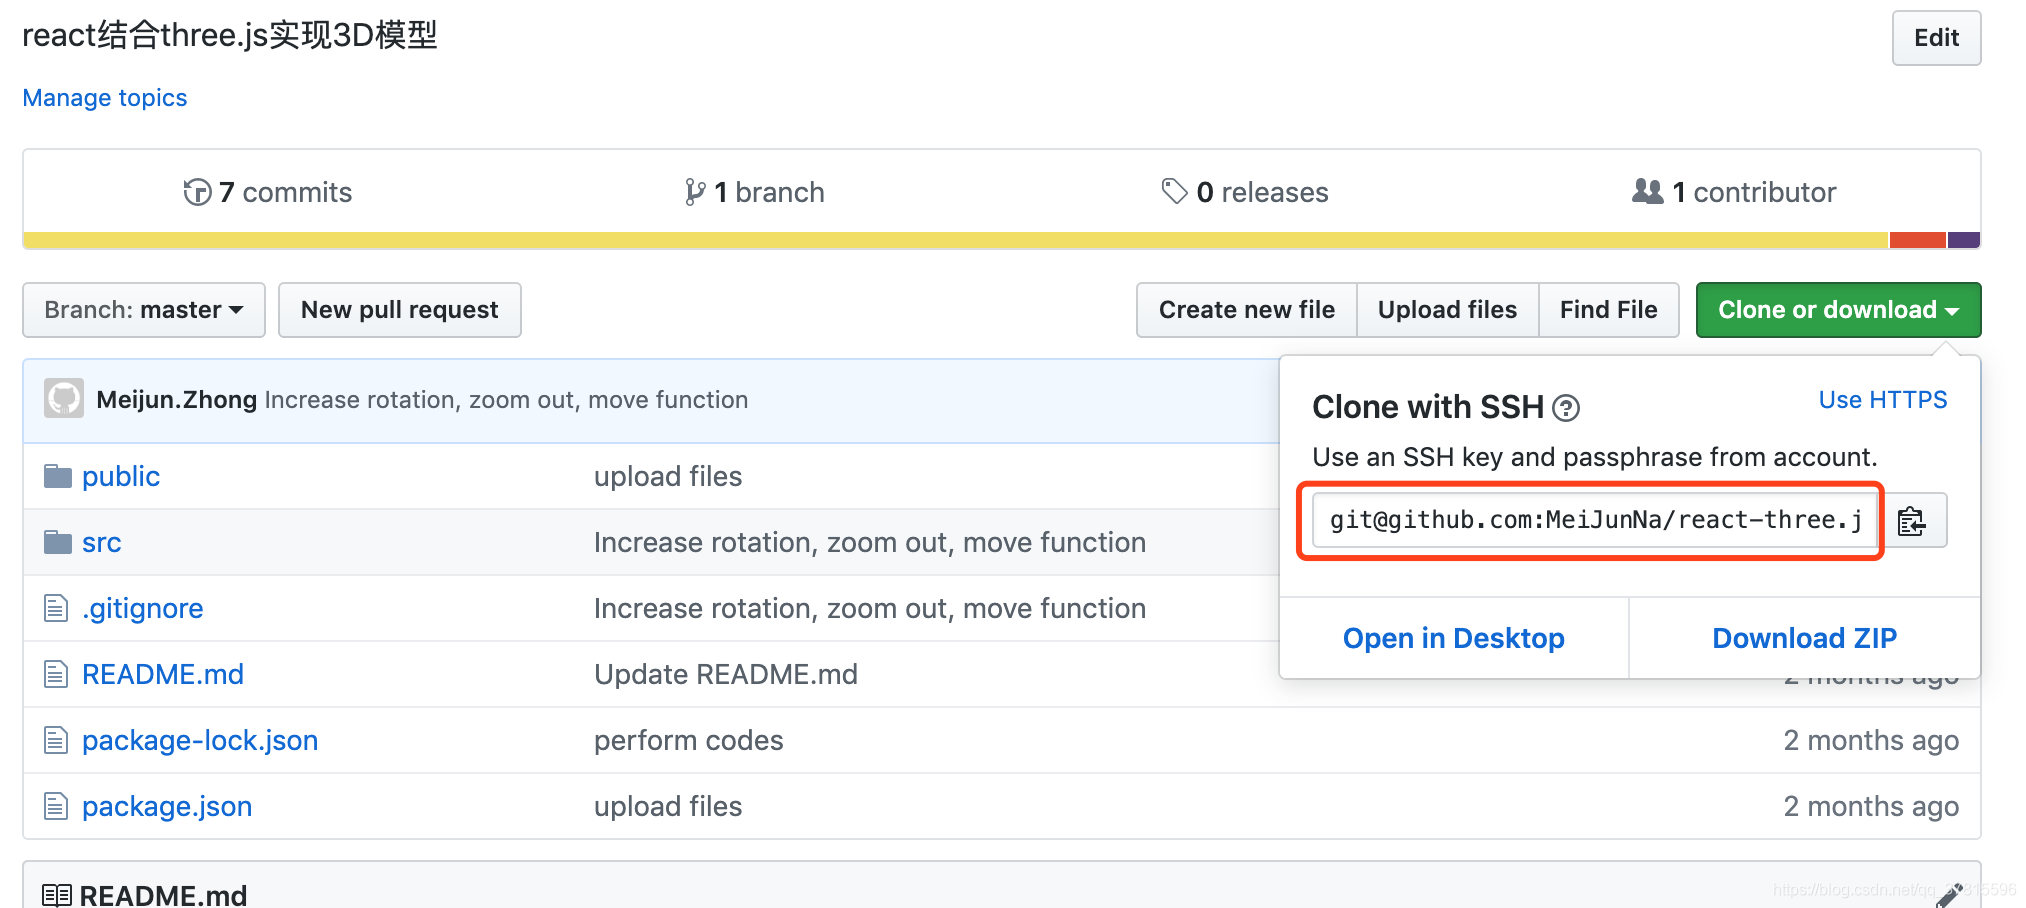
Task: Click the Meijun.Zhong author name
Action: 177,400
